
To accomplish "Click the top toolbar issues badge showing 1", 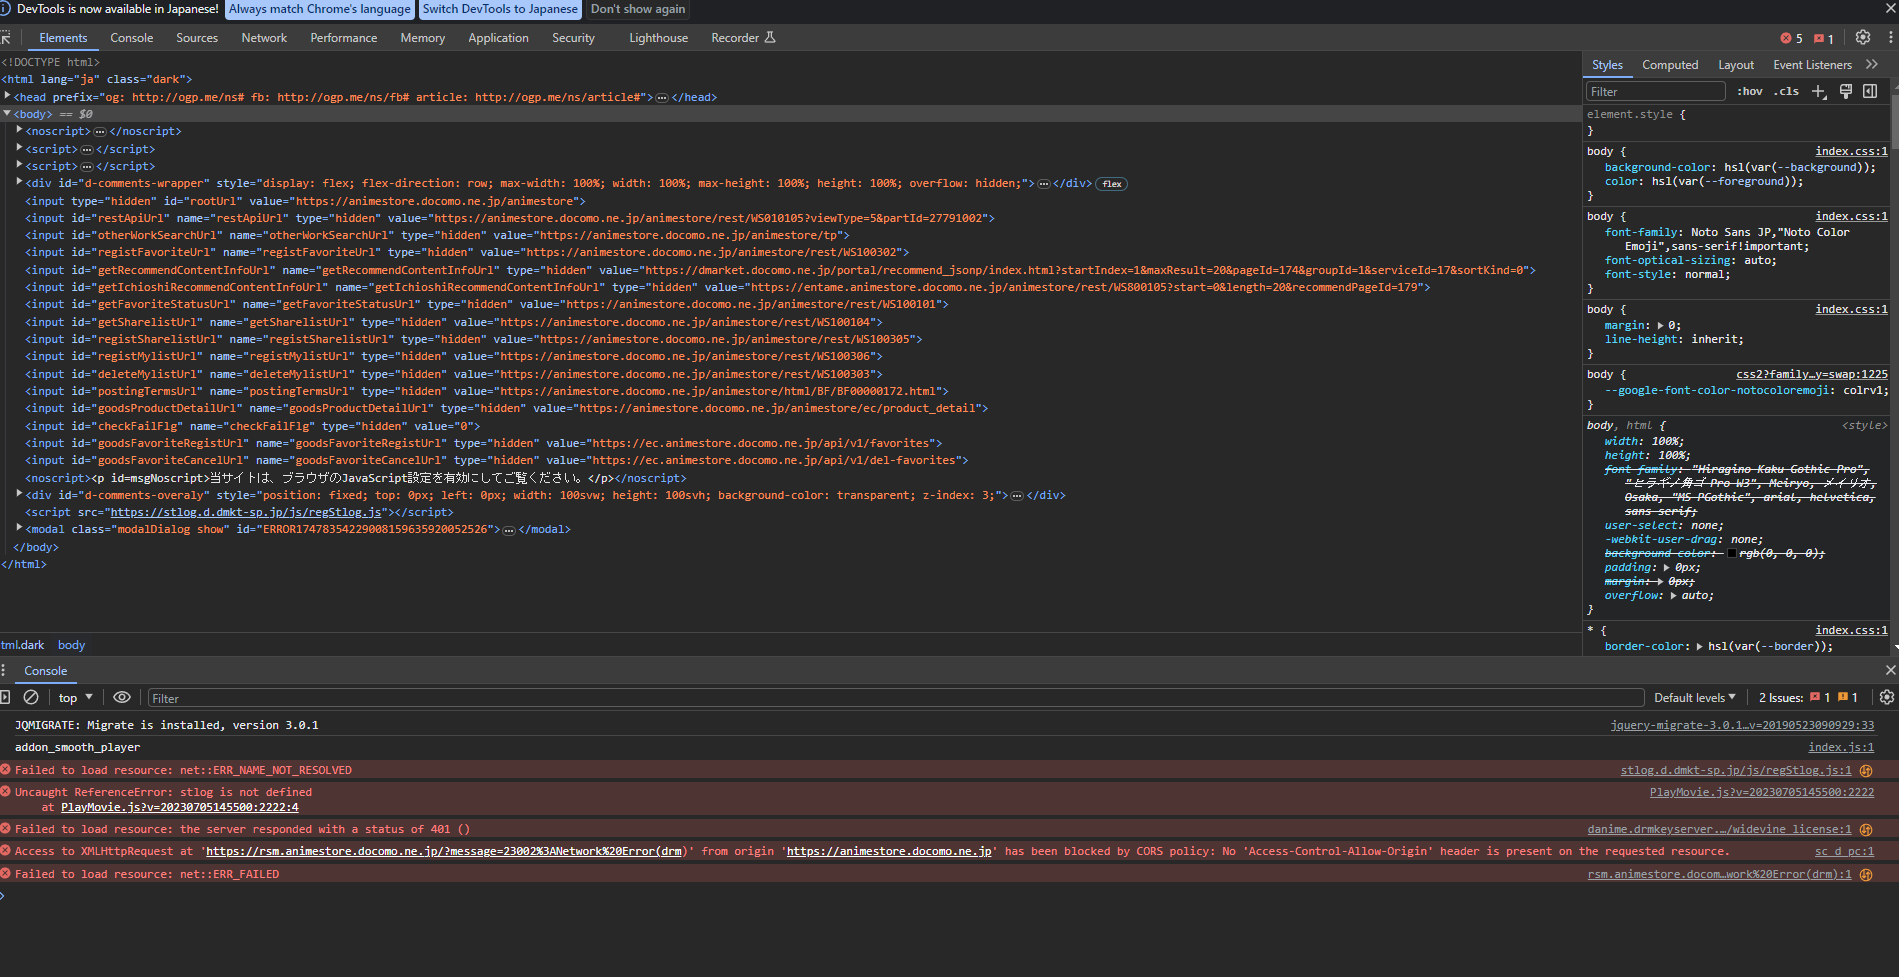I will 1824,38.
